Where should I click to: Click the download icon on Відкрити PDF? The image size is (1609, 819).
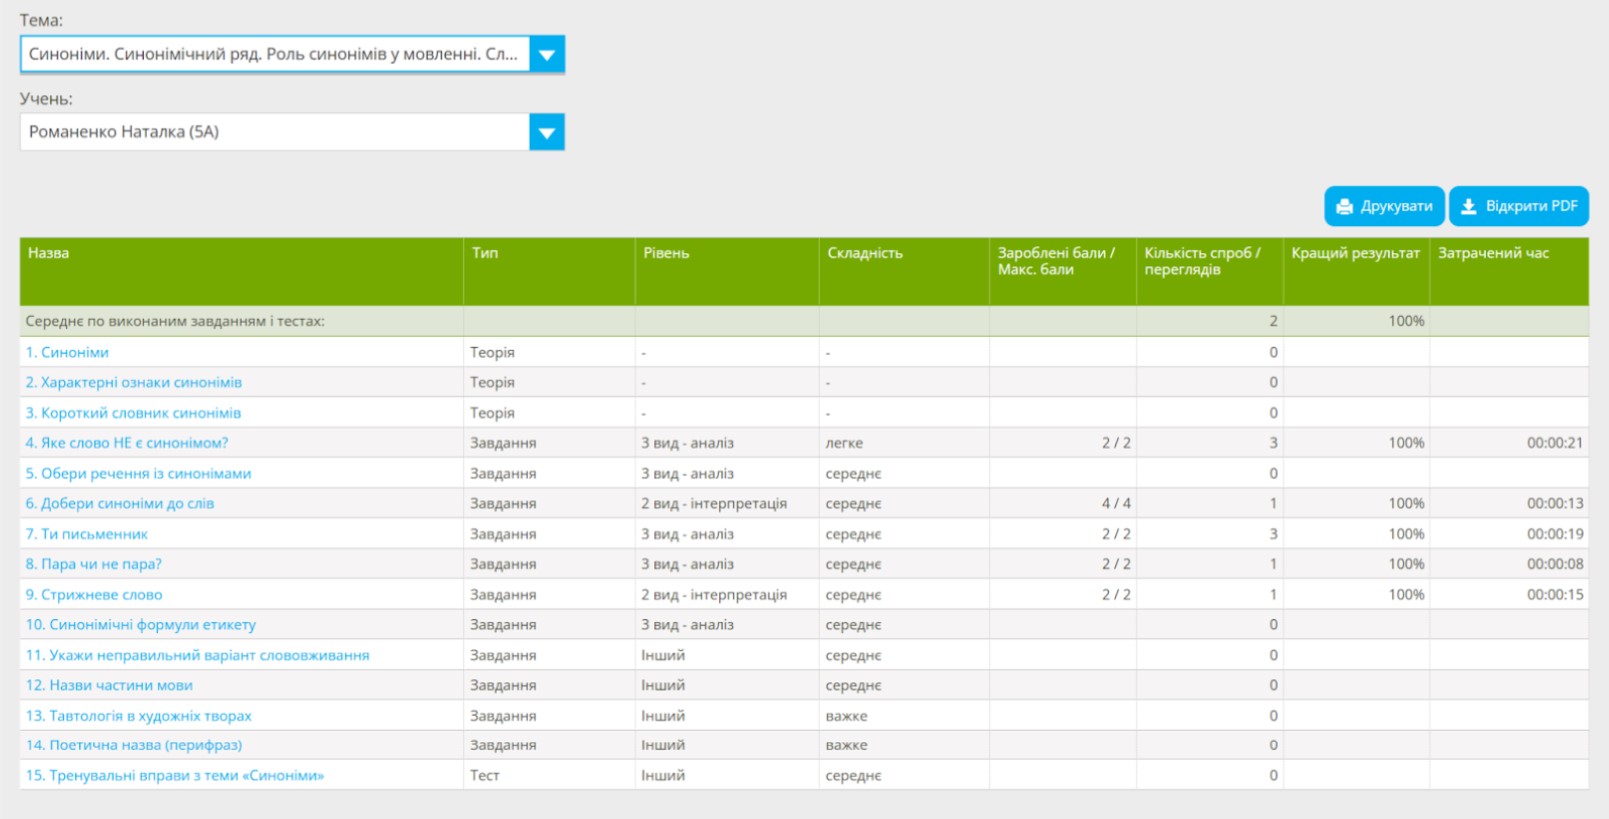pyautogui.click(x=1468, y=206)
